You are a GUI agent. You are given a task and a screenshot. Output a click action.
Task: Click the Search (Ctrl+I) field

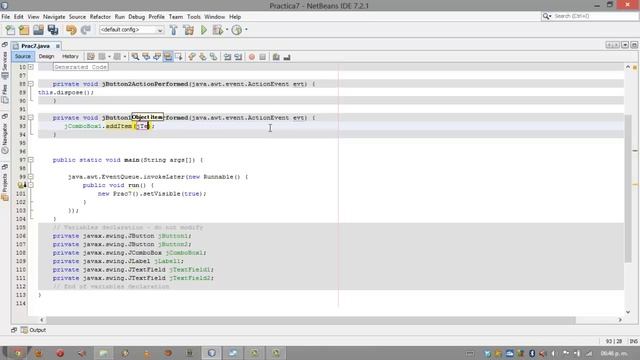coord(589,16)
